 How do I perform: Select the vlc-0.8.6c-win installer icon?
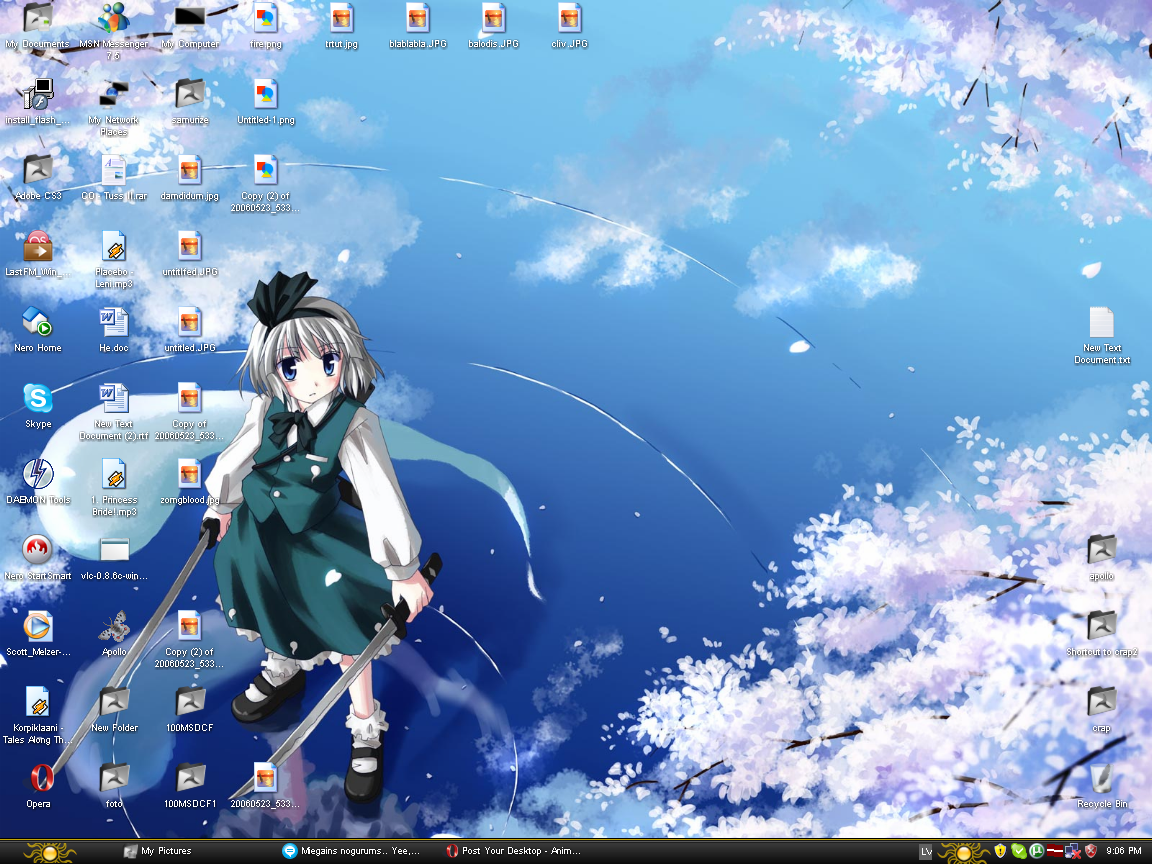click(x=114, y=557)
